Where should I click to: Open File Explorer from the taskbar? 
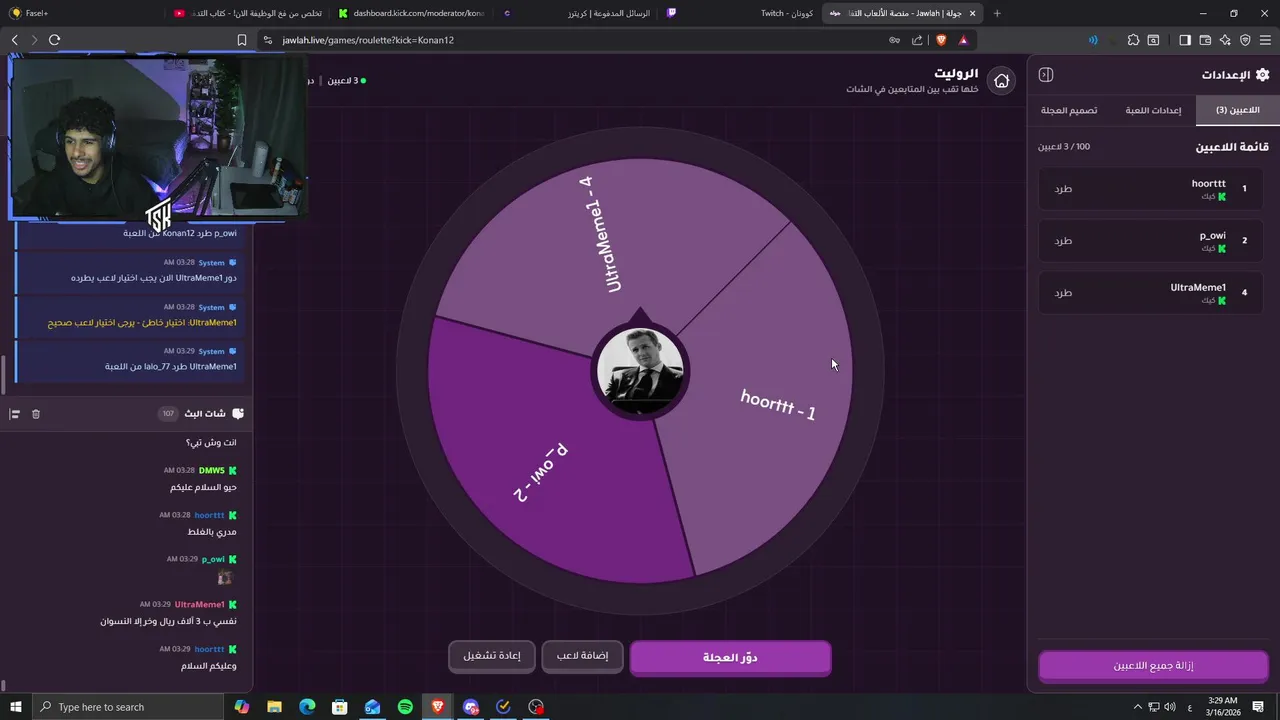pos(274,707)
